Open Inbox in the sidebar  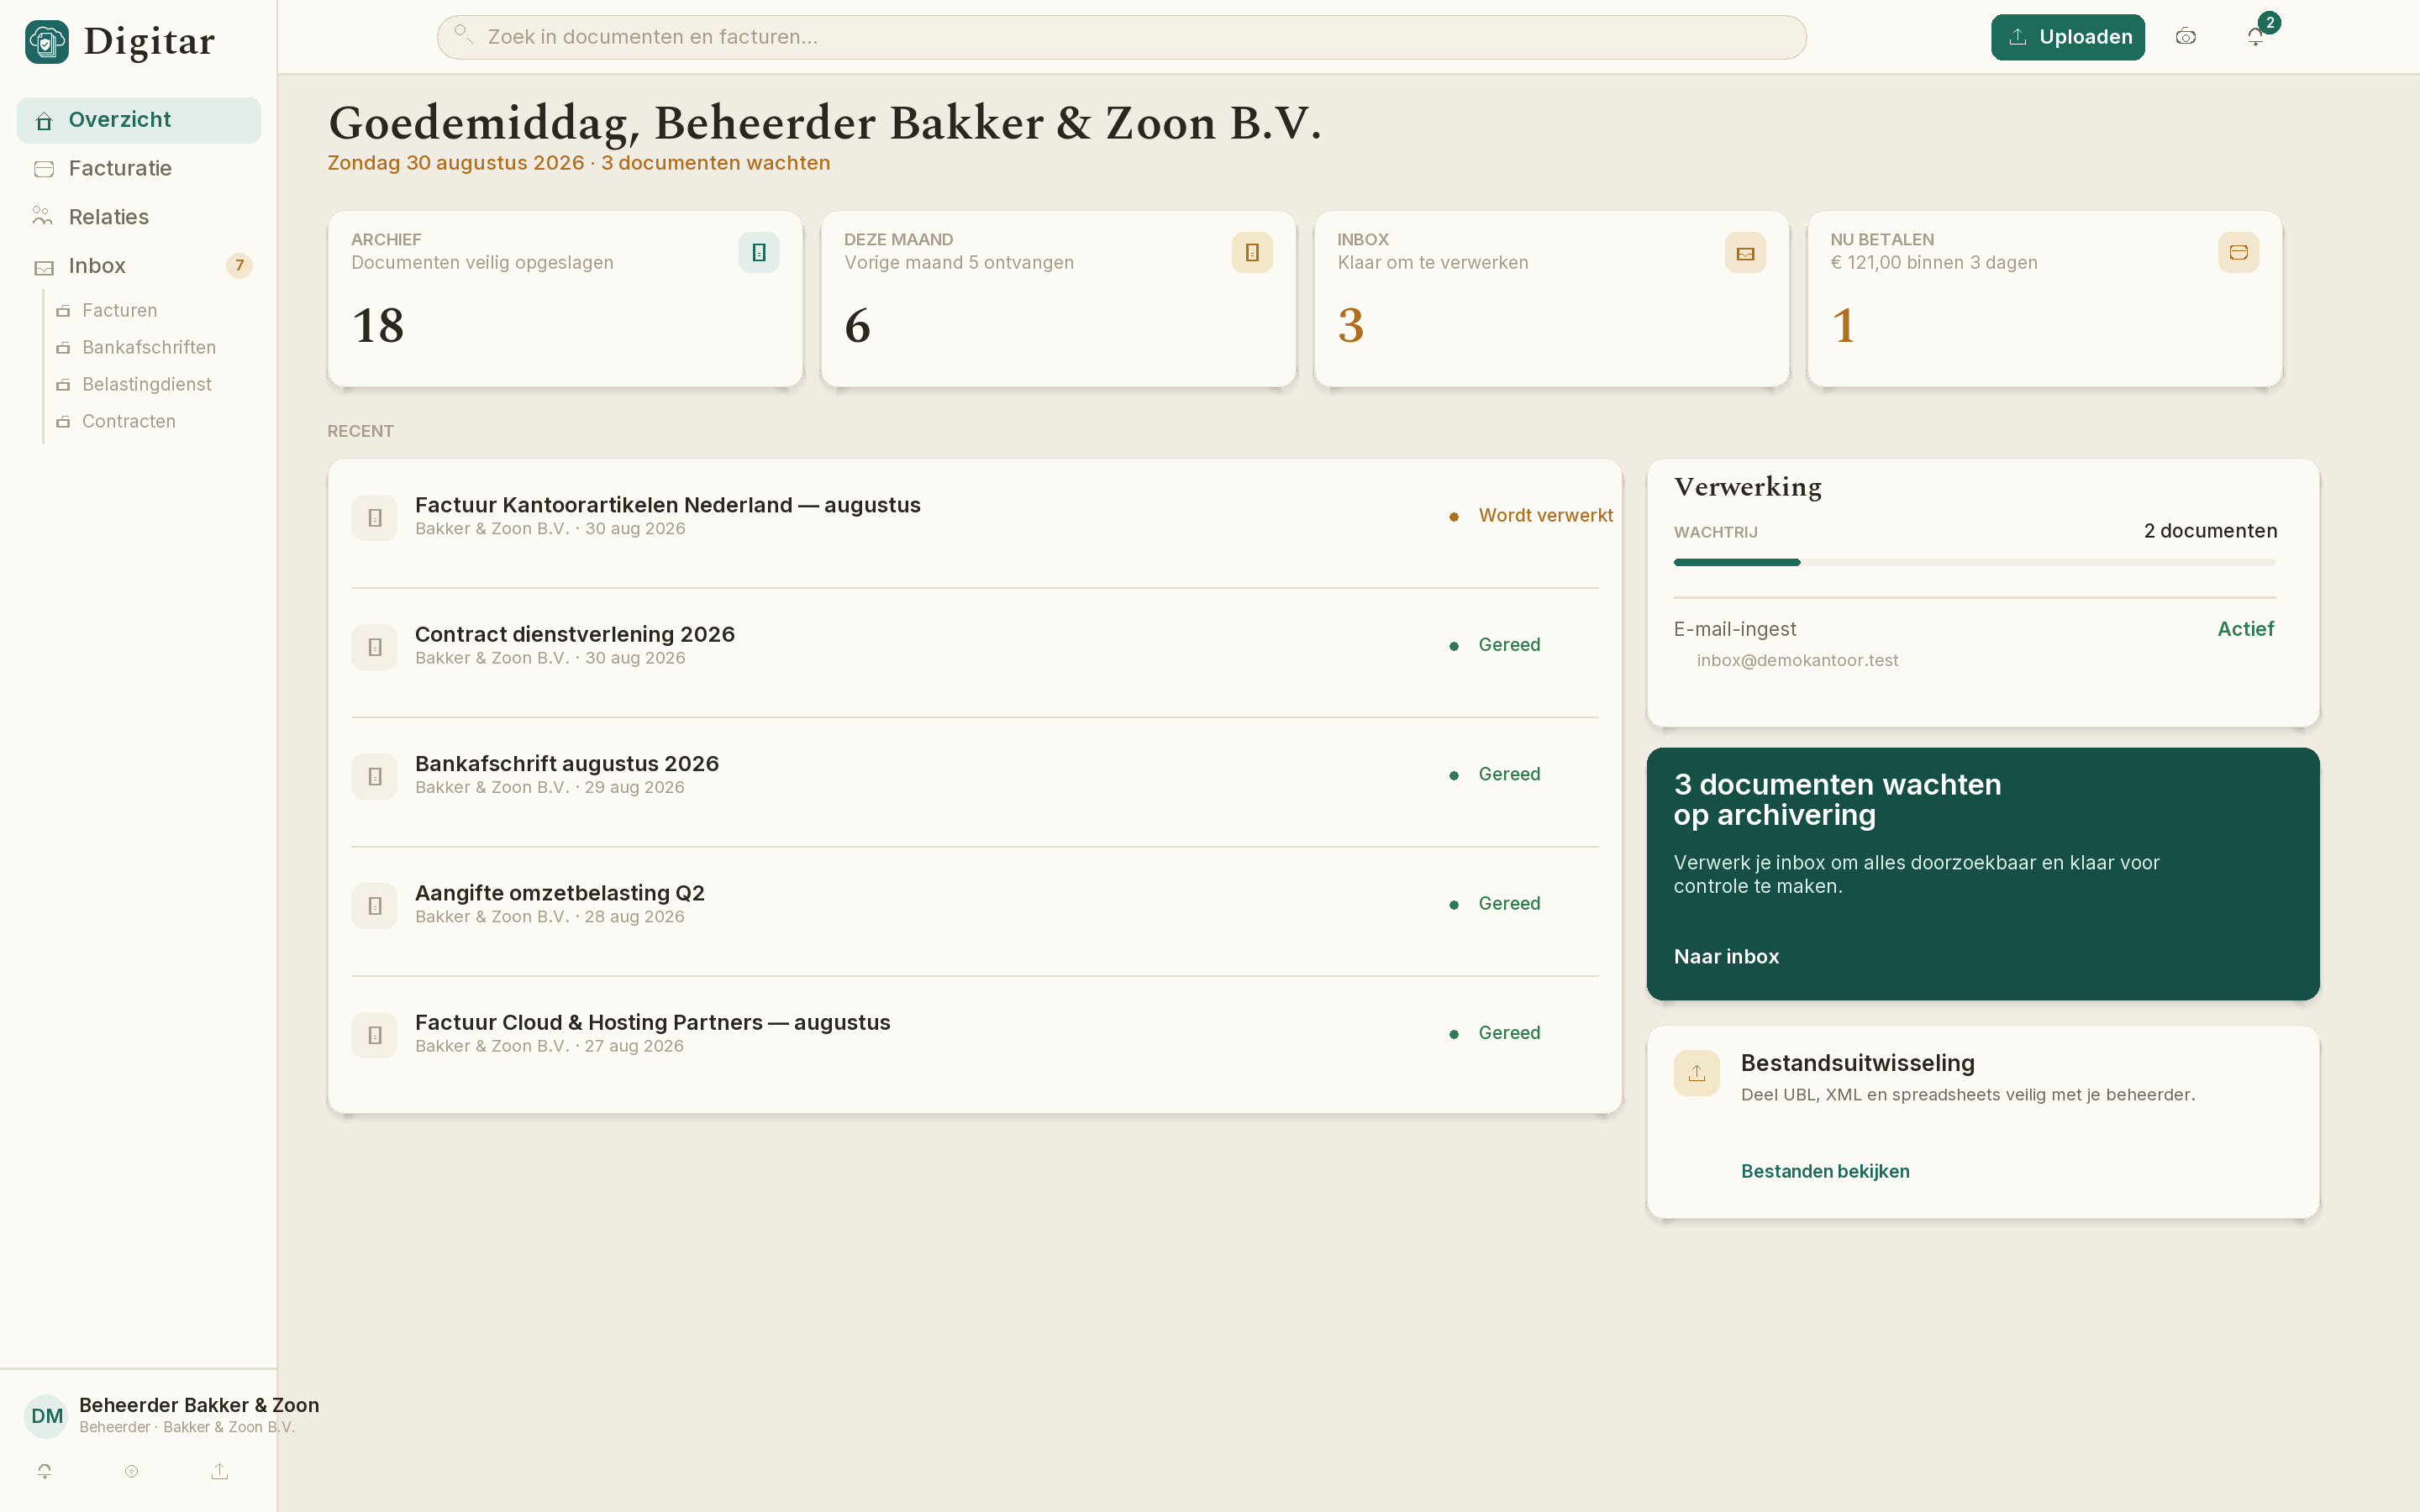(x=139, y=266)
